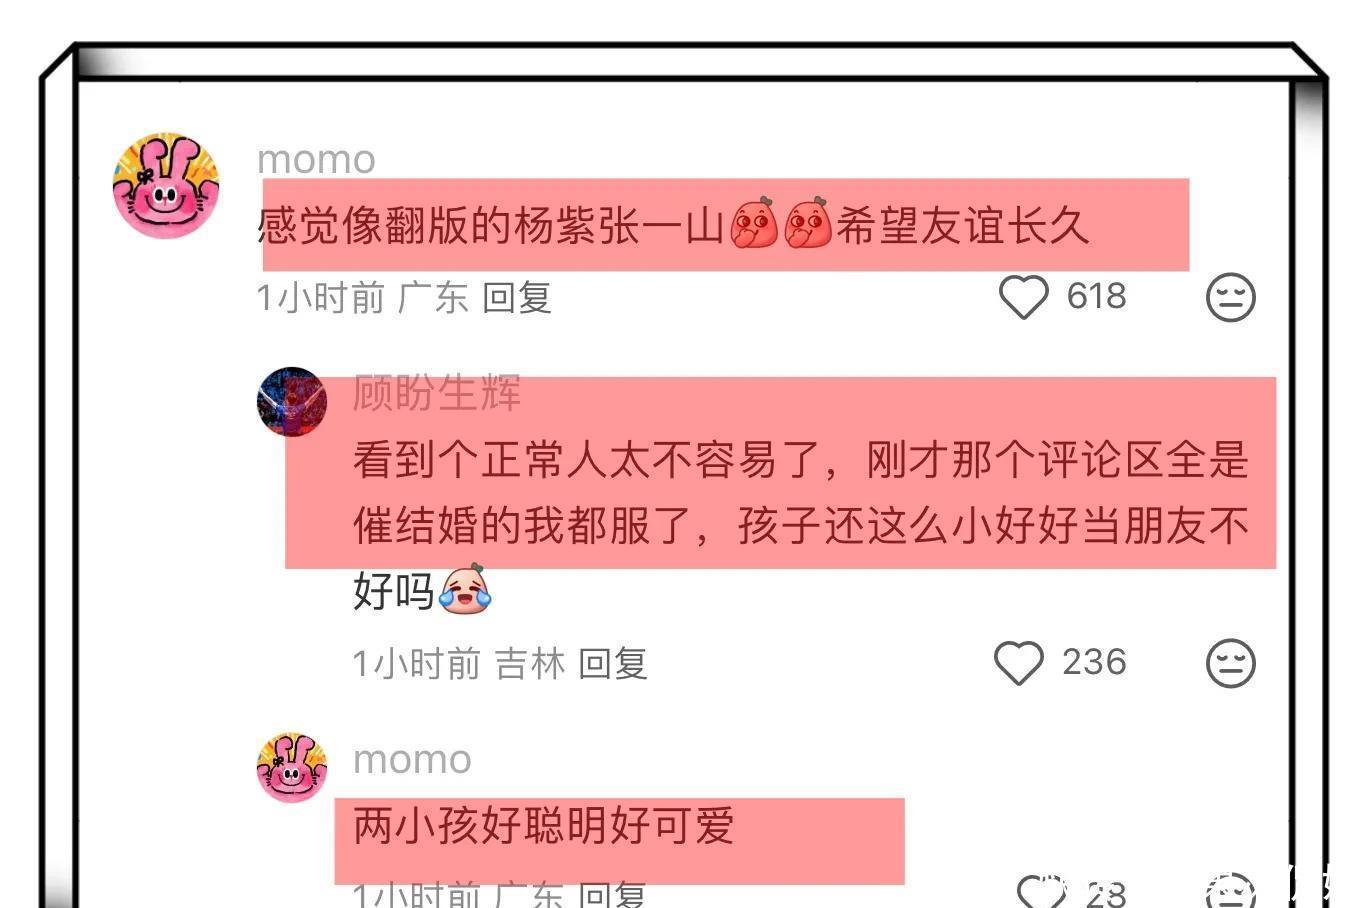Dislike the 顾盼生辉 reply
Image resolution: width=1368 pixels, height=908 pixels.
tap(1230, 663)
